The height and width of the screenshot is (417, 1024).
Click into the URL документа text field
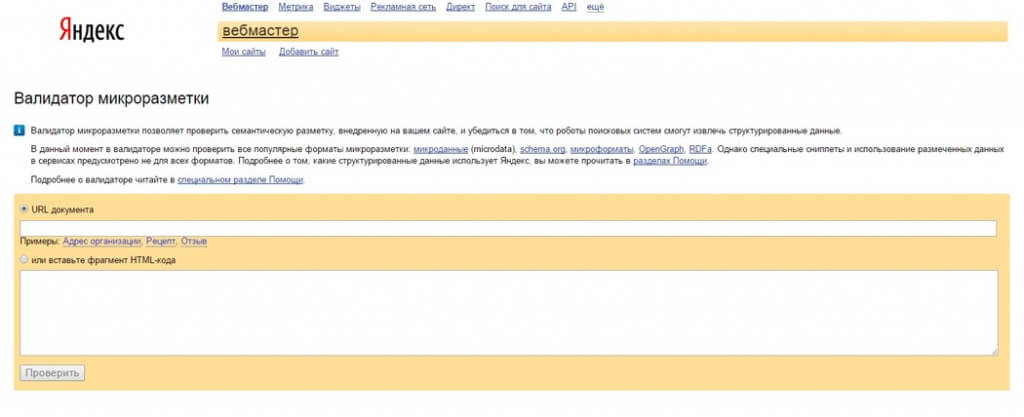coord(508,228)
